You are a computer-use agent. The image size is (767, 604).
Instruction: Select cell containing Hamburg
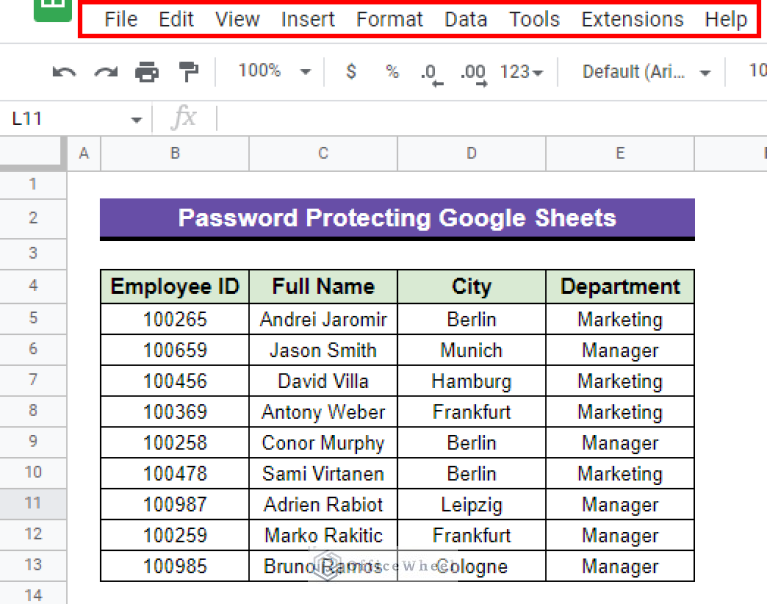click(471, 381)
